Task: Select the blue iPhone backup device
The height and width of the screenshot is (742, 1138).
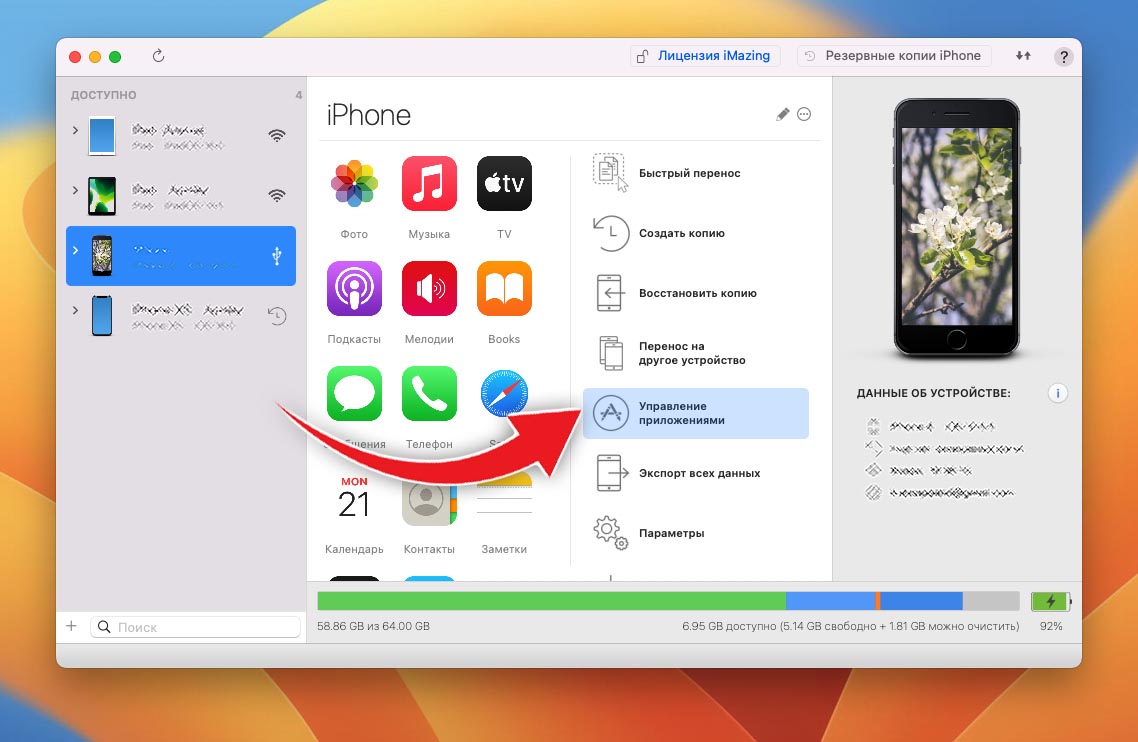Action: pyautogui.click(x=181, y=316)
